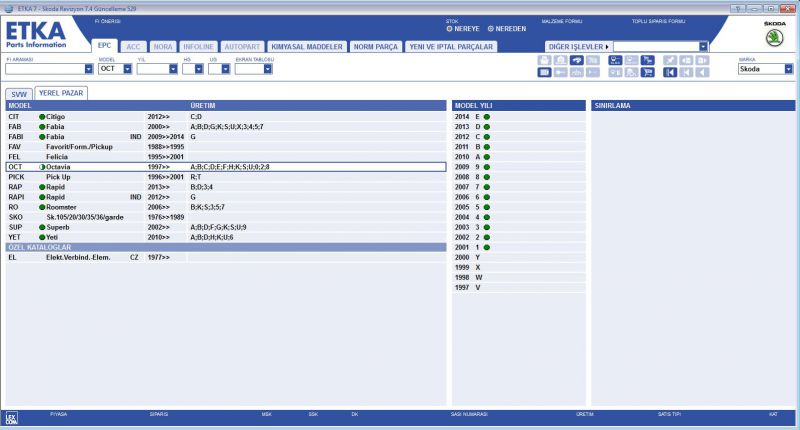Switch to the EPC tab
Screen dimensions: 800x430
pos(105,45)
